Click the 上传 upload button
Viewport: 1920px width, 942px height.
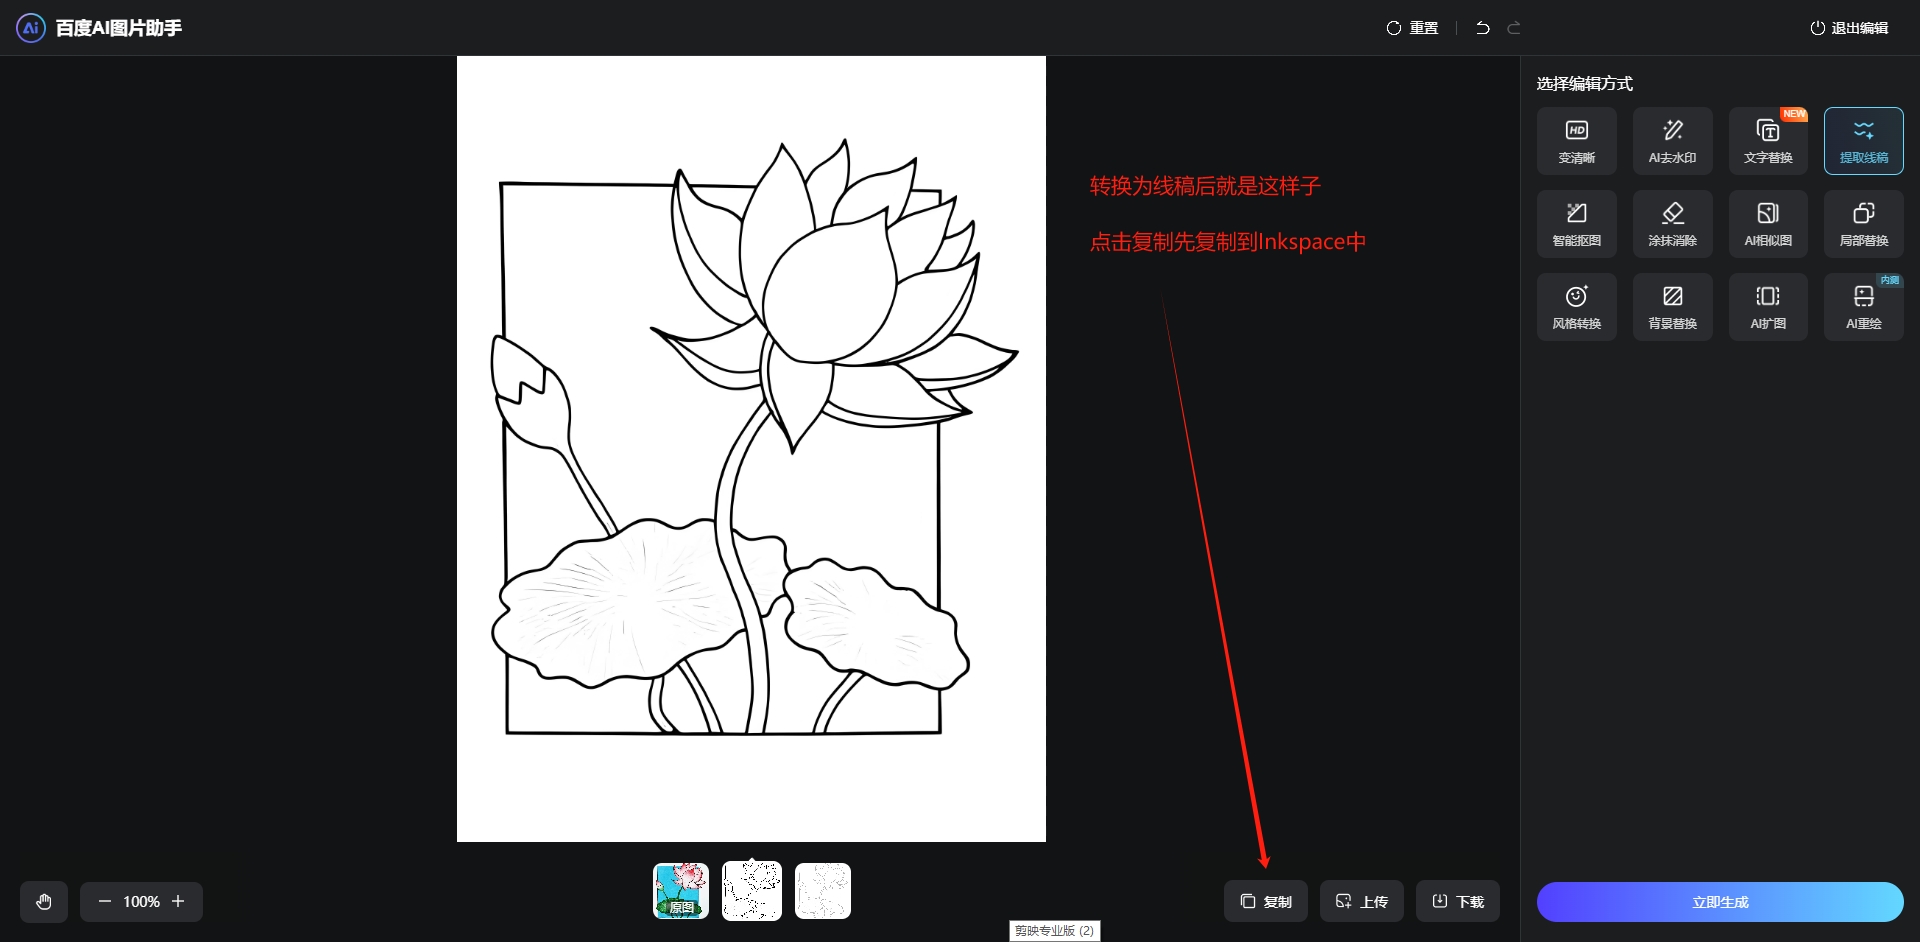click(x=1361, y=901)
